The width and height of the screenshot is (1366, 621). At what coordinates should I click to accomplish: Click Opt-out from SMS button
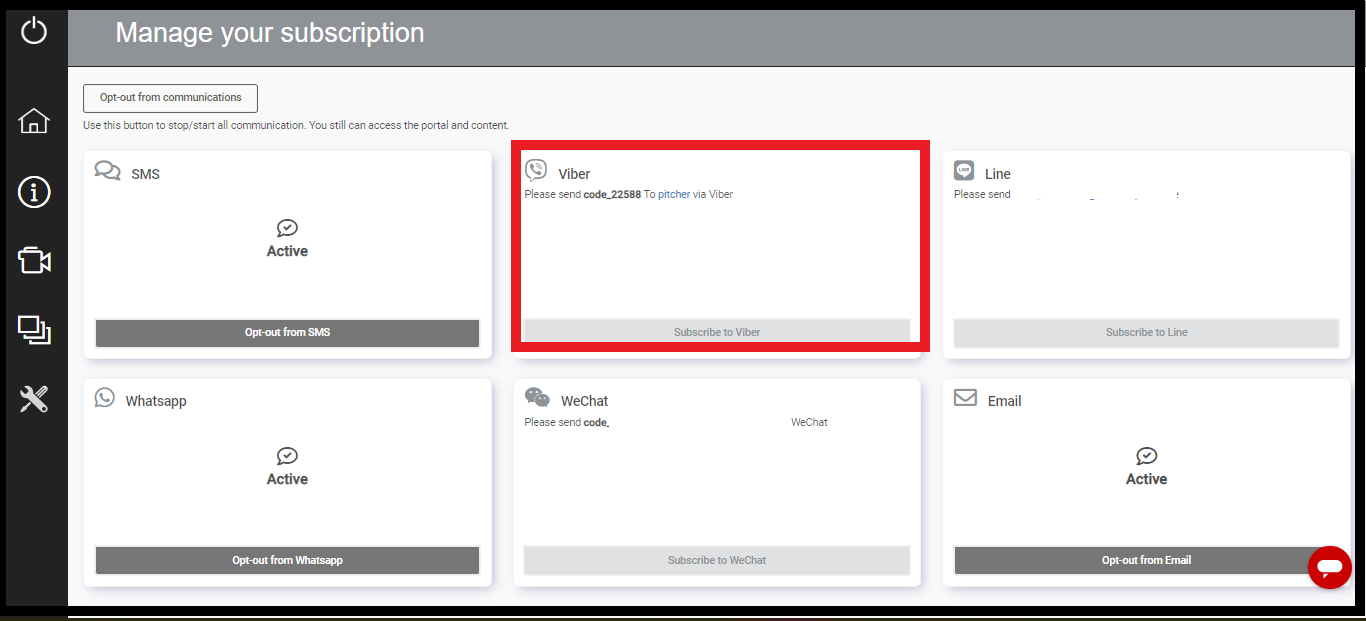(287, 332)
